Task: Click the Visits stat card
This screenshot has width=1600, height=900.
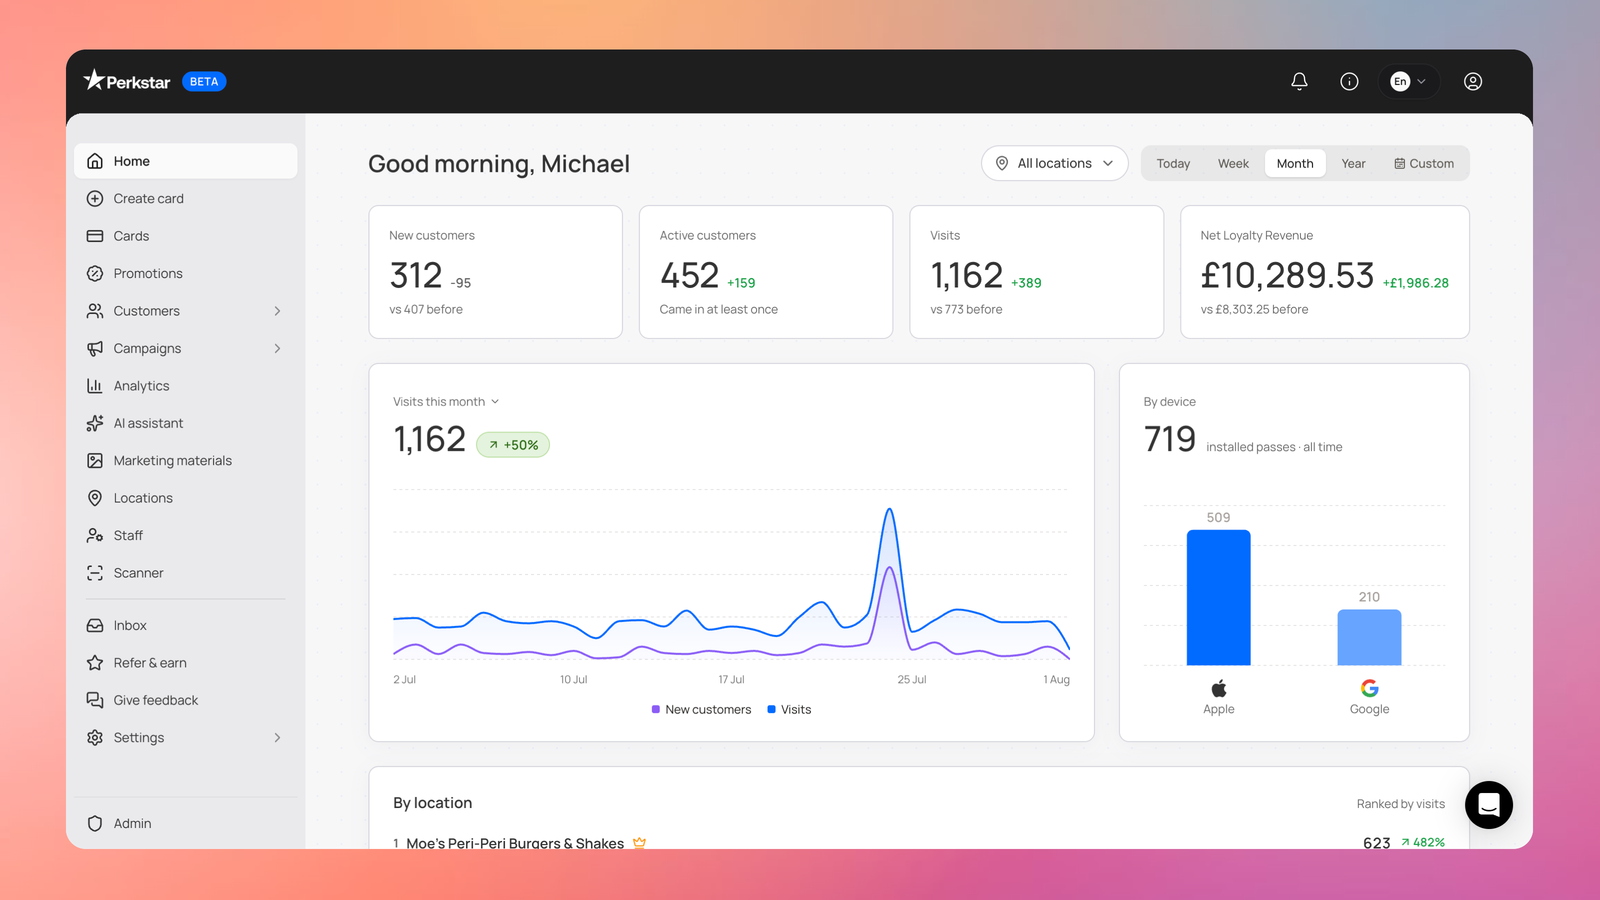Action: 1036,272
